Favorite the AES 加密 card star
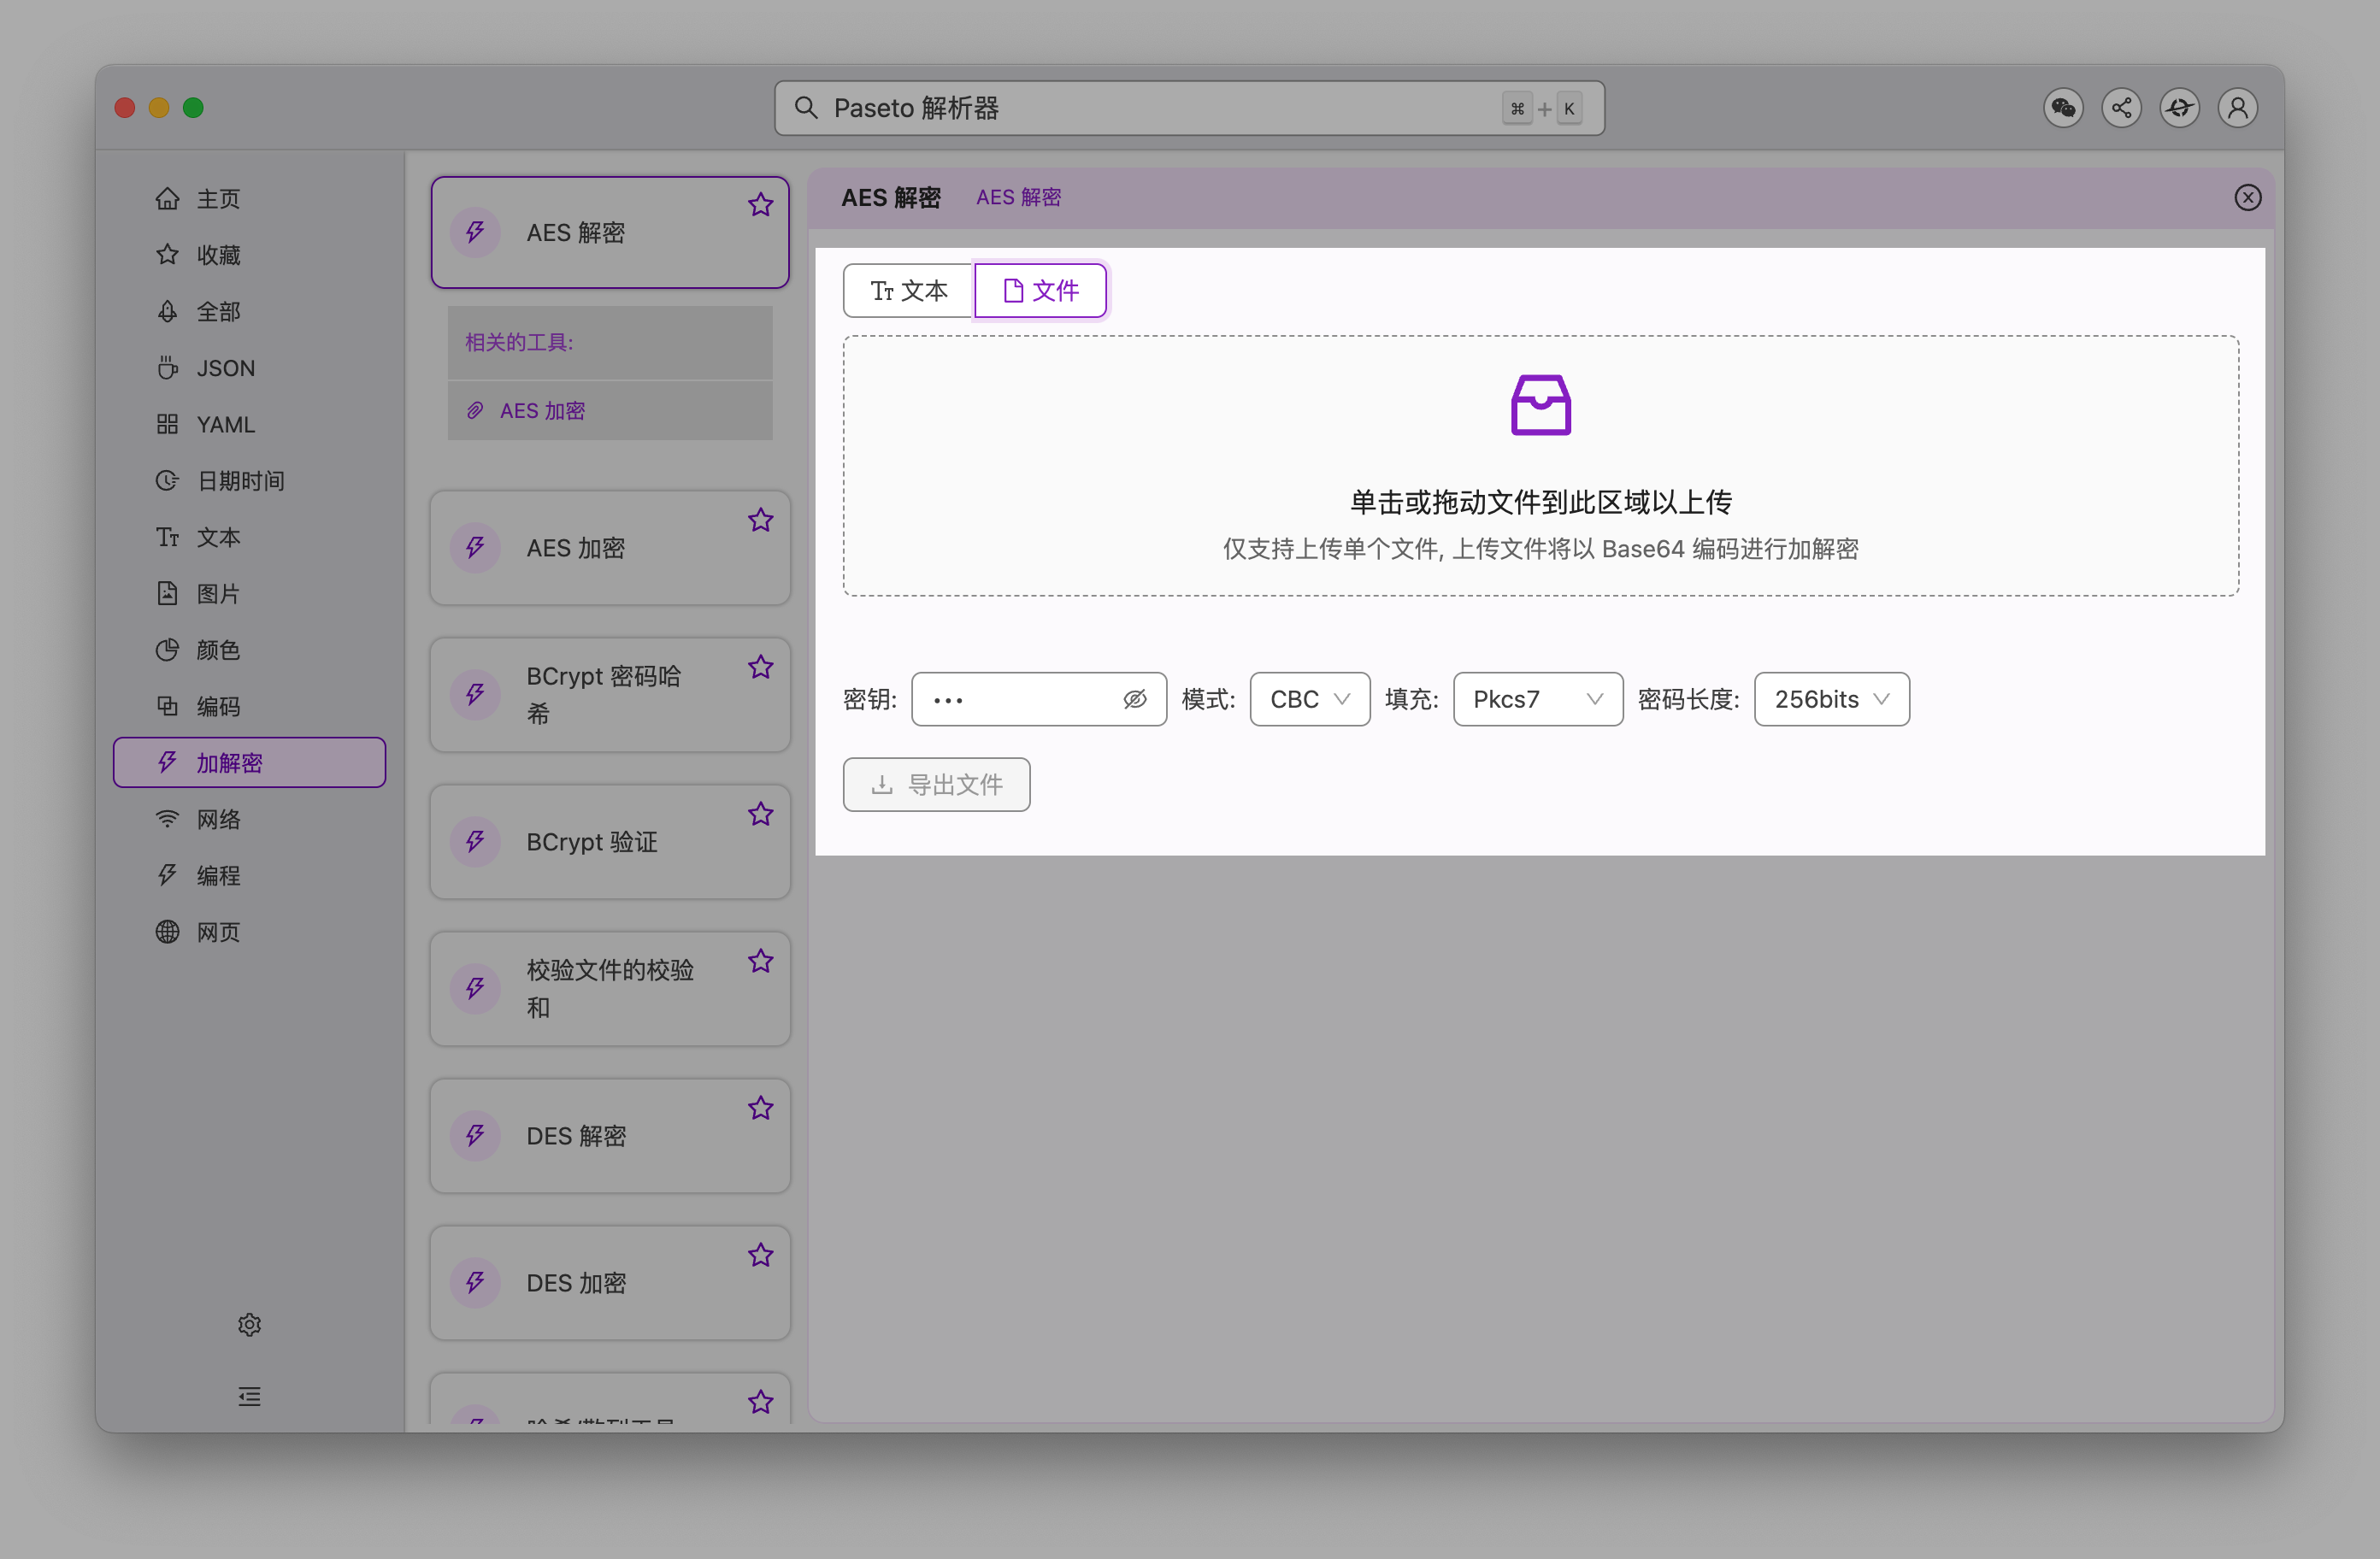 pos(761,520)
